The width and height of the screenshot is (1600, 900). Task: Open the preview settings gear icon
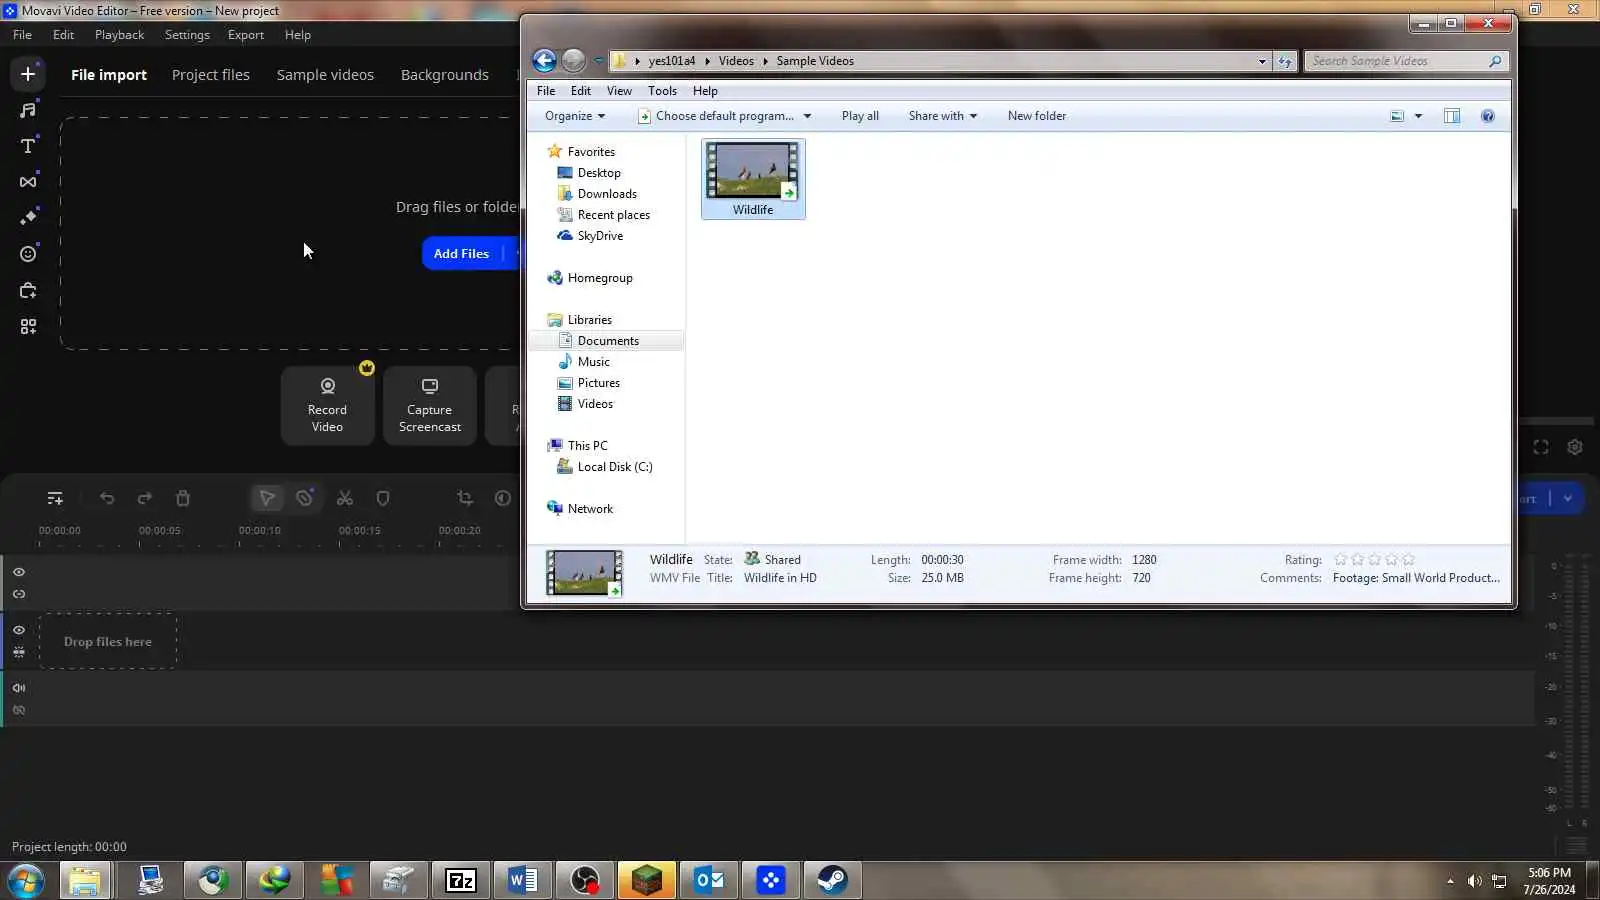click(1575, 447)
